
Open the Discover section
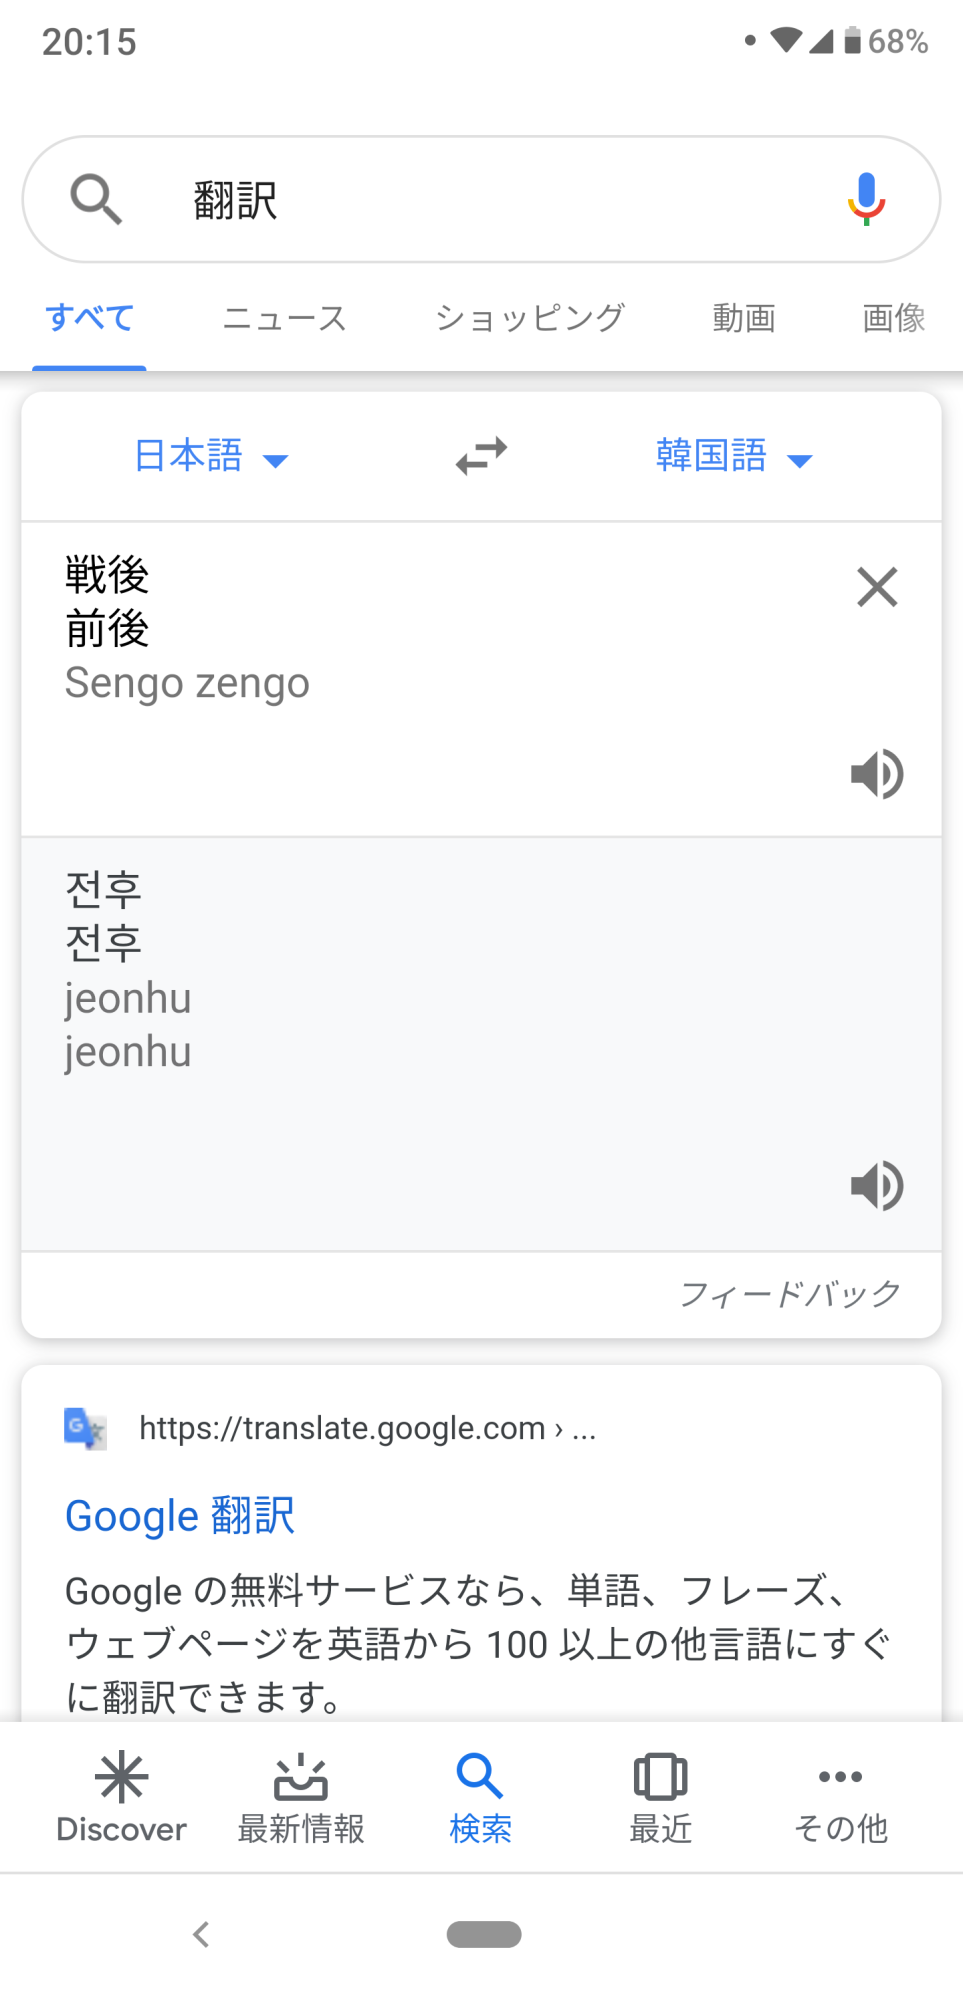[x=121, y=1797]
